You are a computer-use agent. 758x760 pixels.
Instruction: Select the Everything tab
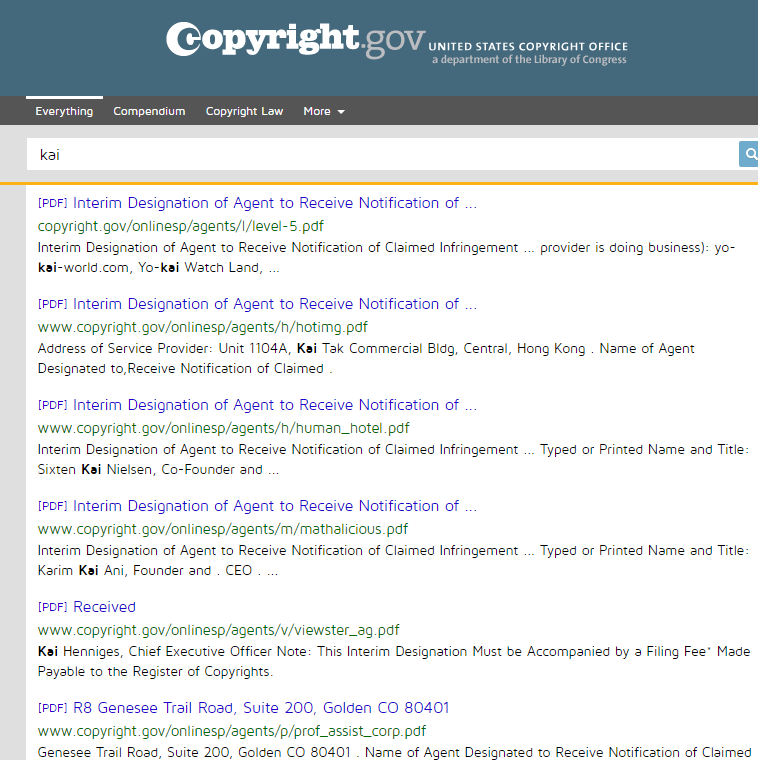point(64,111)
